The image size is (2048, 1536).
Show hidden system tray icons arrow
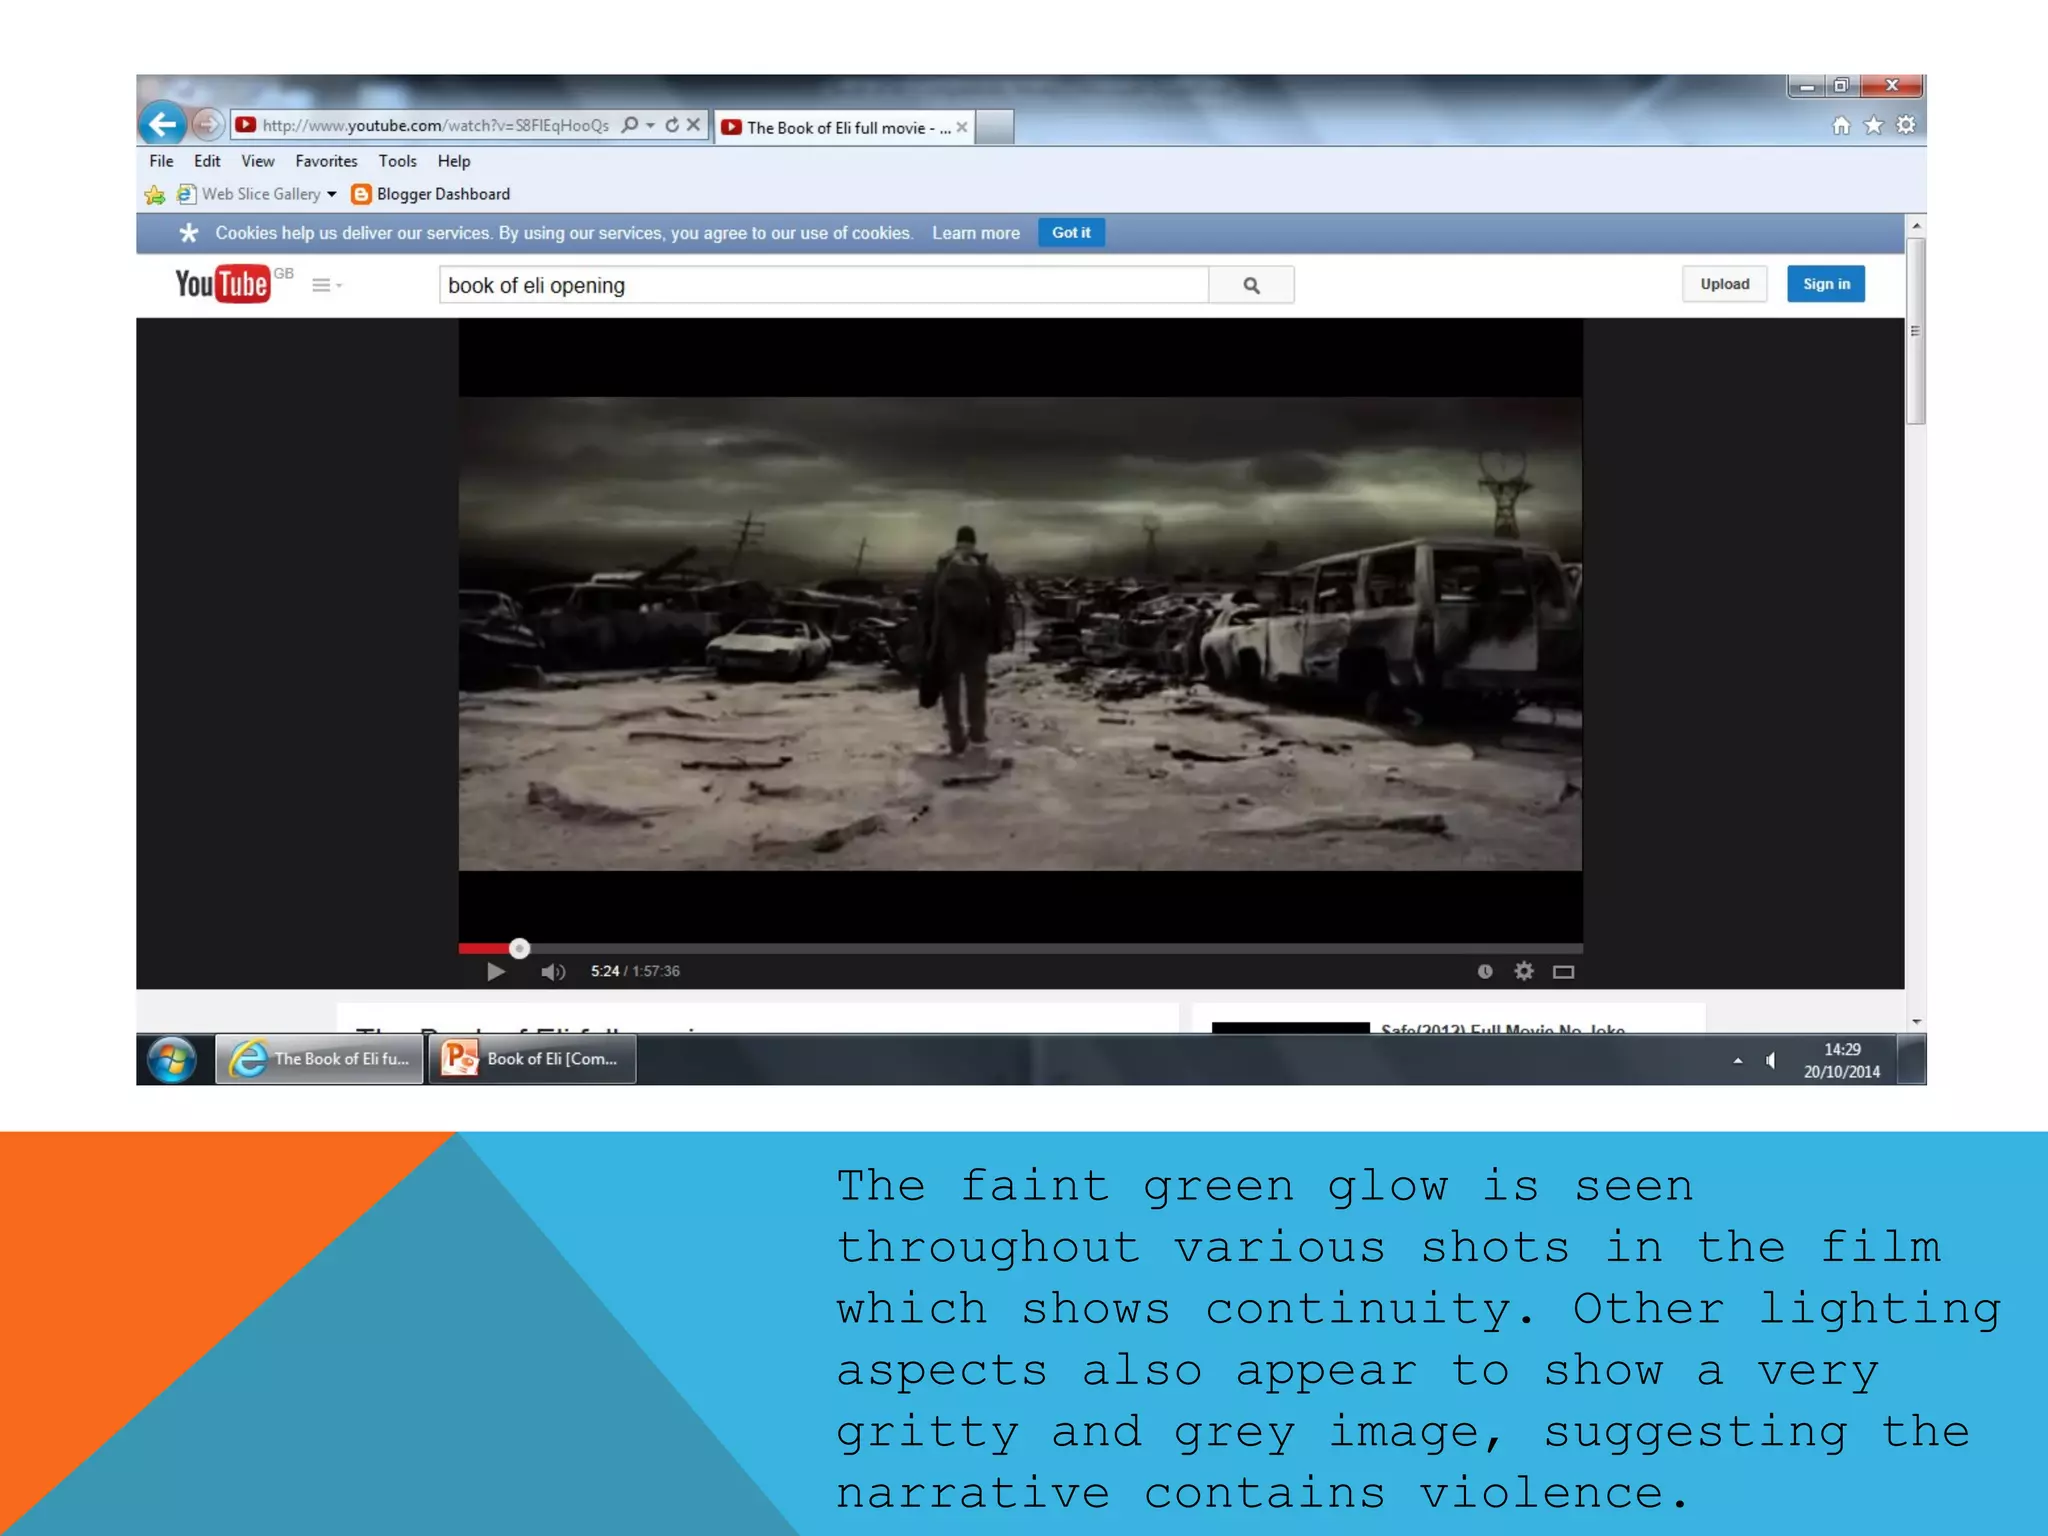1737,1061
